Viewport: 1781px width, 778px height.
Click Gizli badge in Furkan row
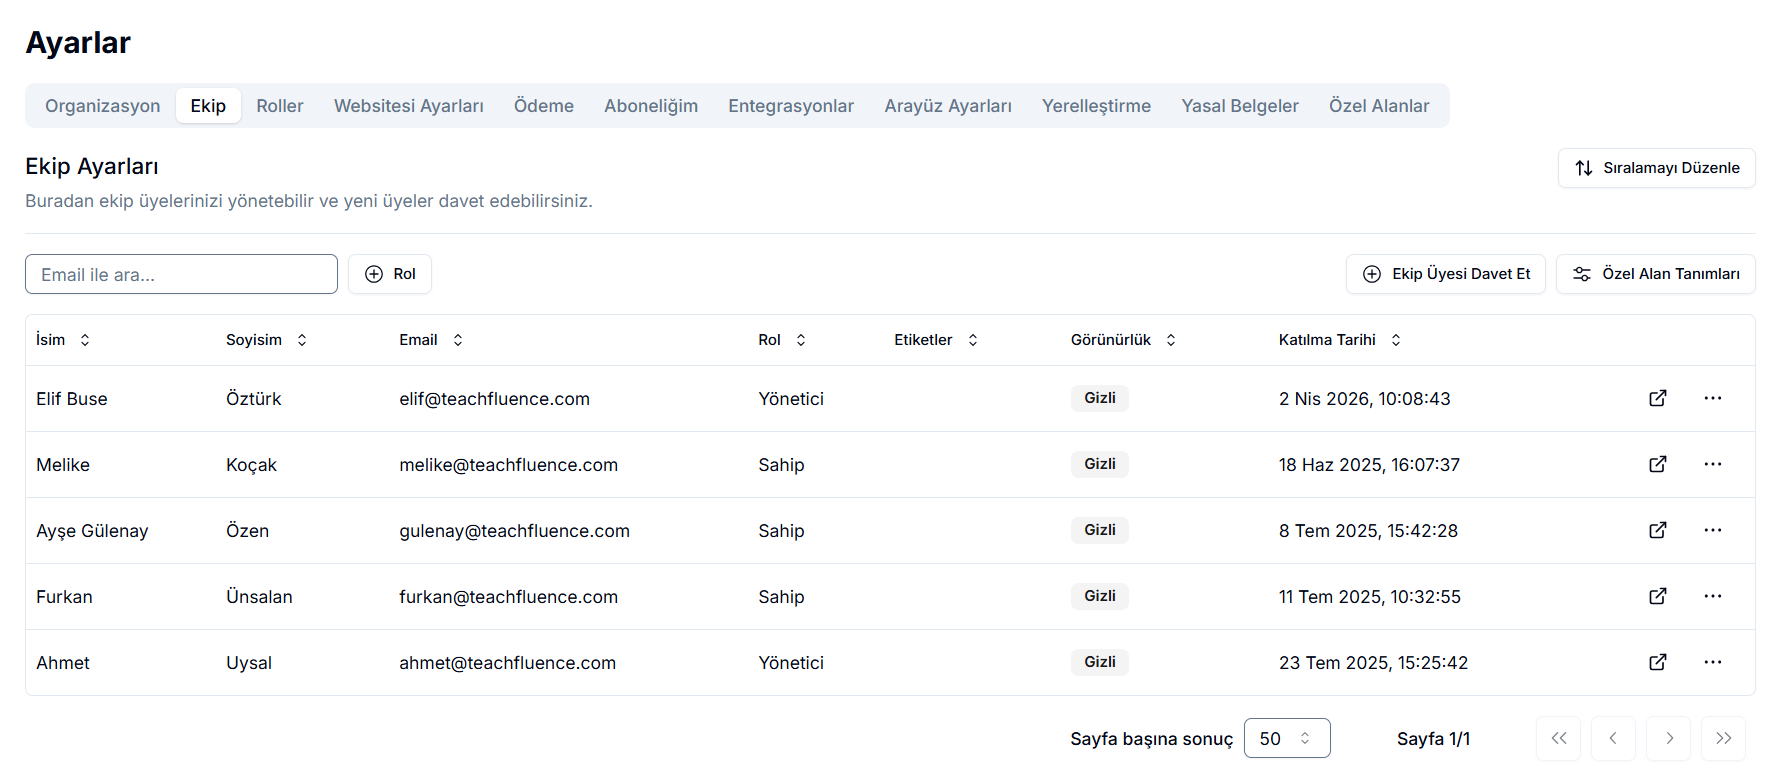tap(1100, 596)
